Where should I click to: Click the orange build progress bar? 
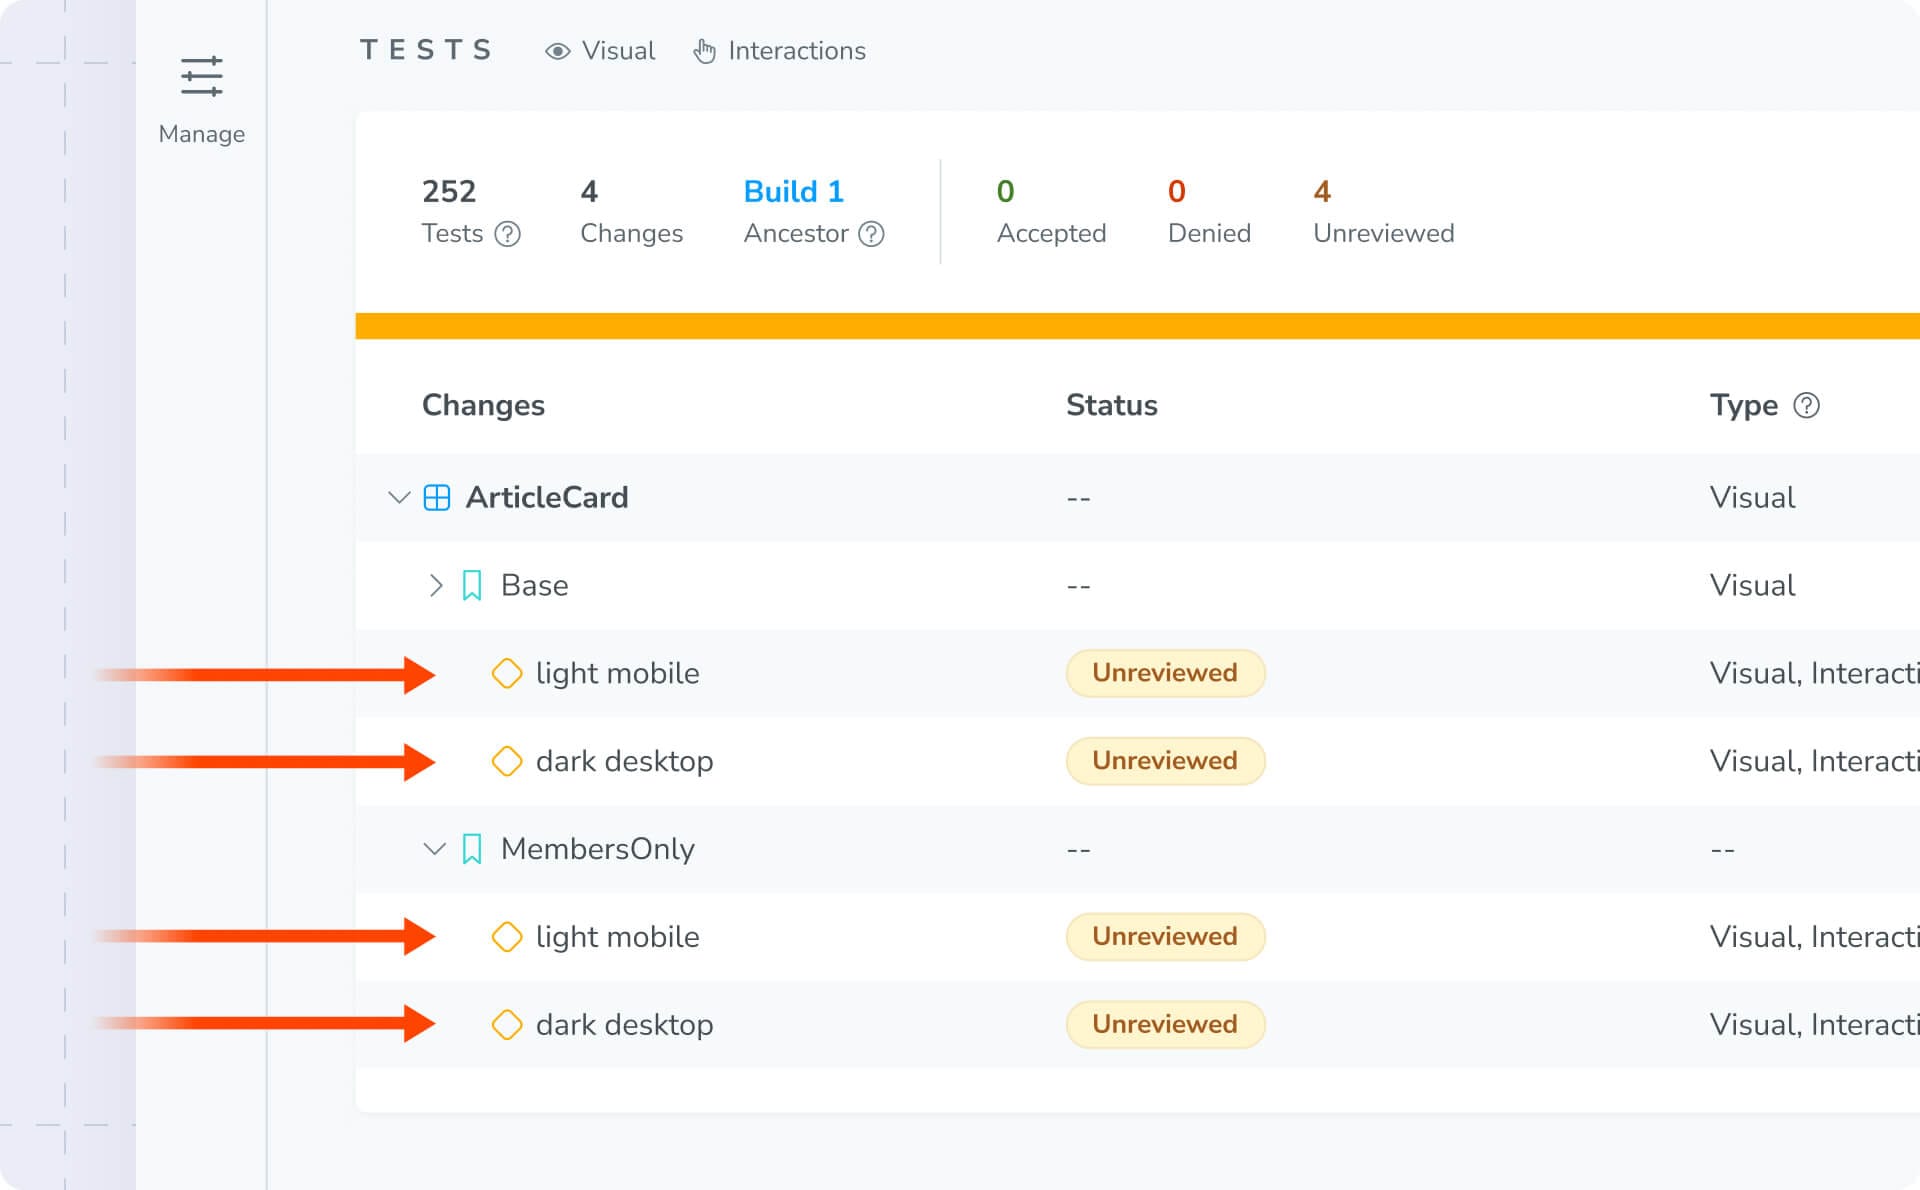(1137, 326)
